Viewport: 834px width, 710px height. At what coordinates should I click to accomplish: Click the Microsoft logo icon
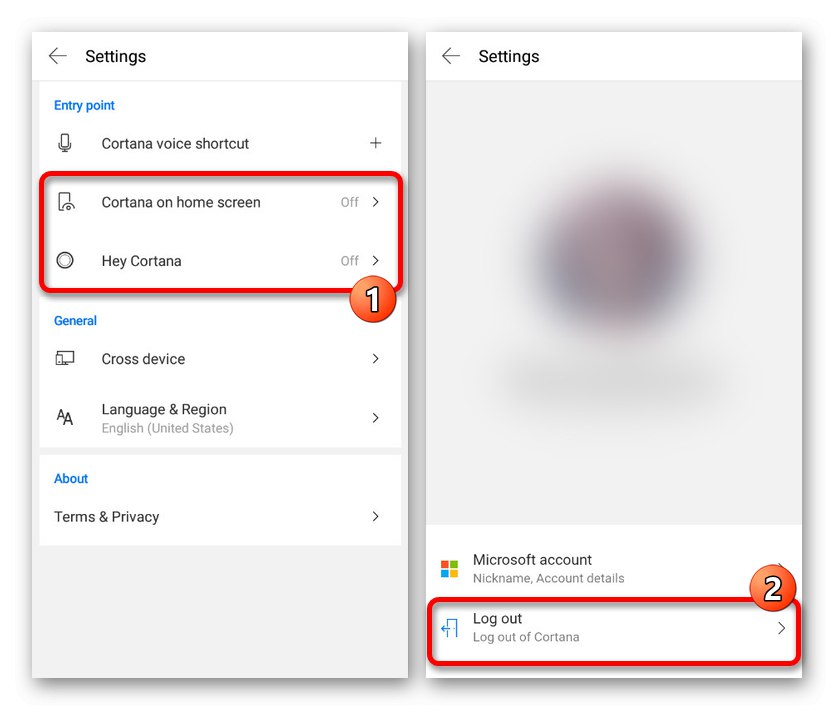coord(450,569)
